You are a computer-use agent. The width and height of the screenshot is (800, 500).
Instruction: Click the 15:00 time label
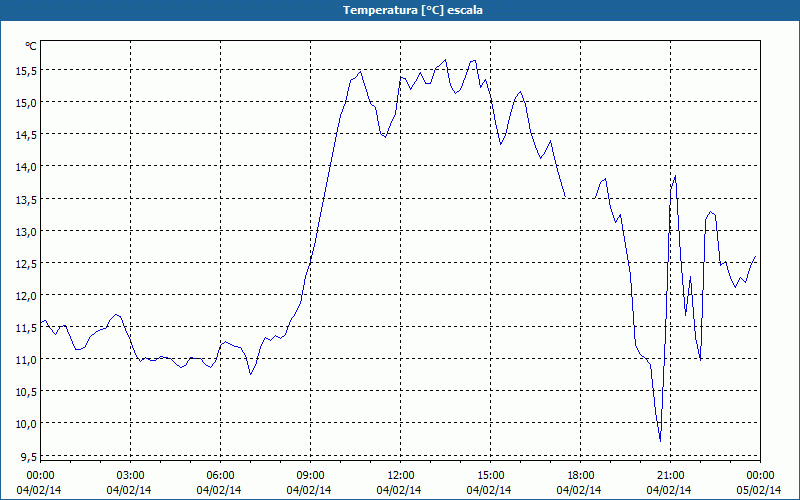(x=490, y=476)
